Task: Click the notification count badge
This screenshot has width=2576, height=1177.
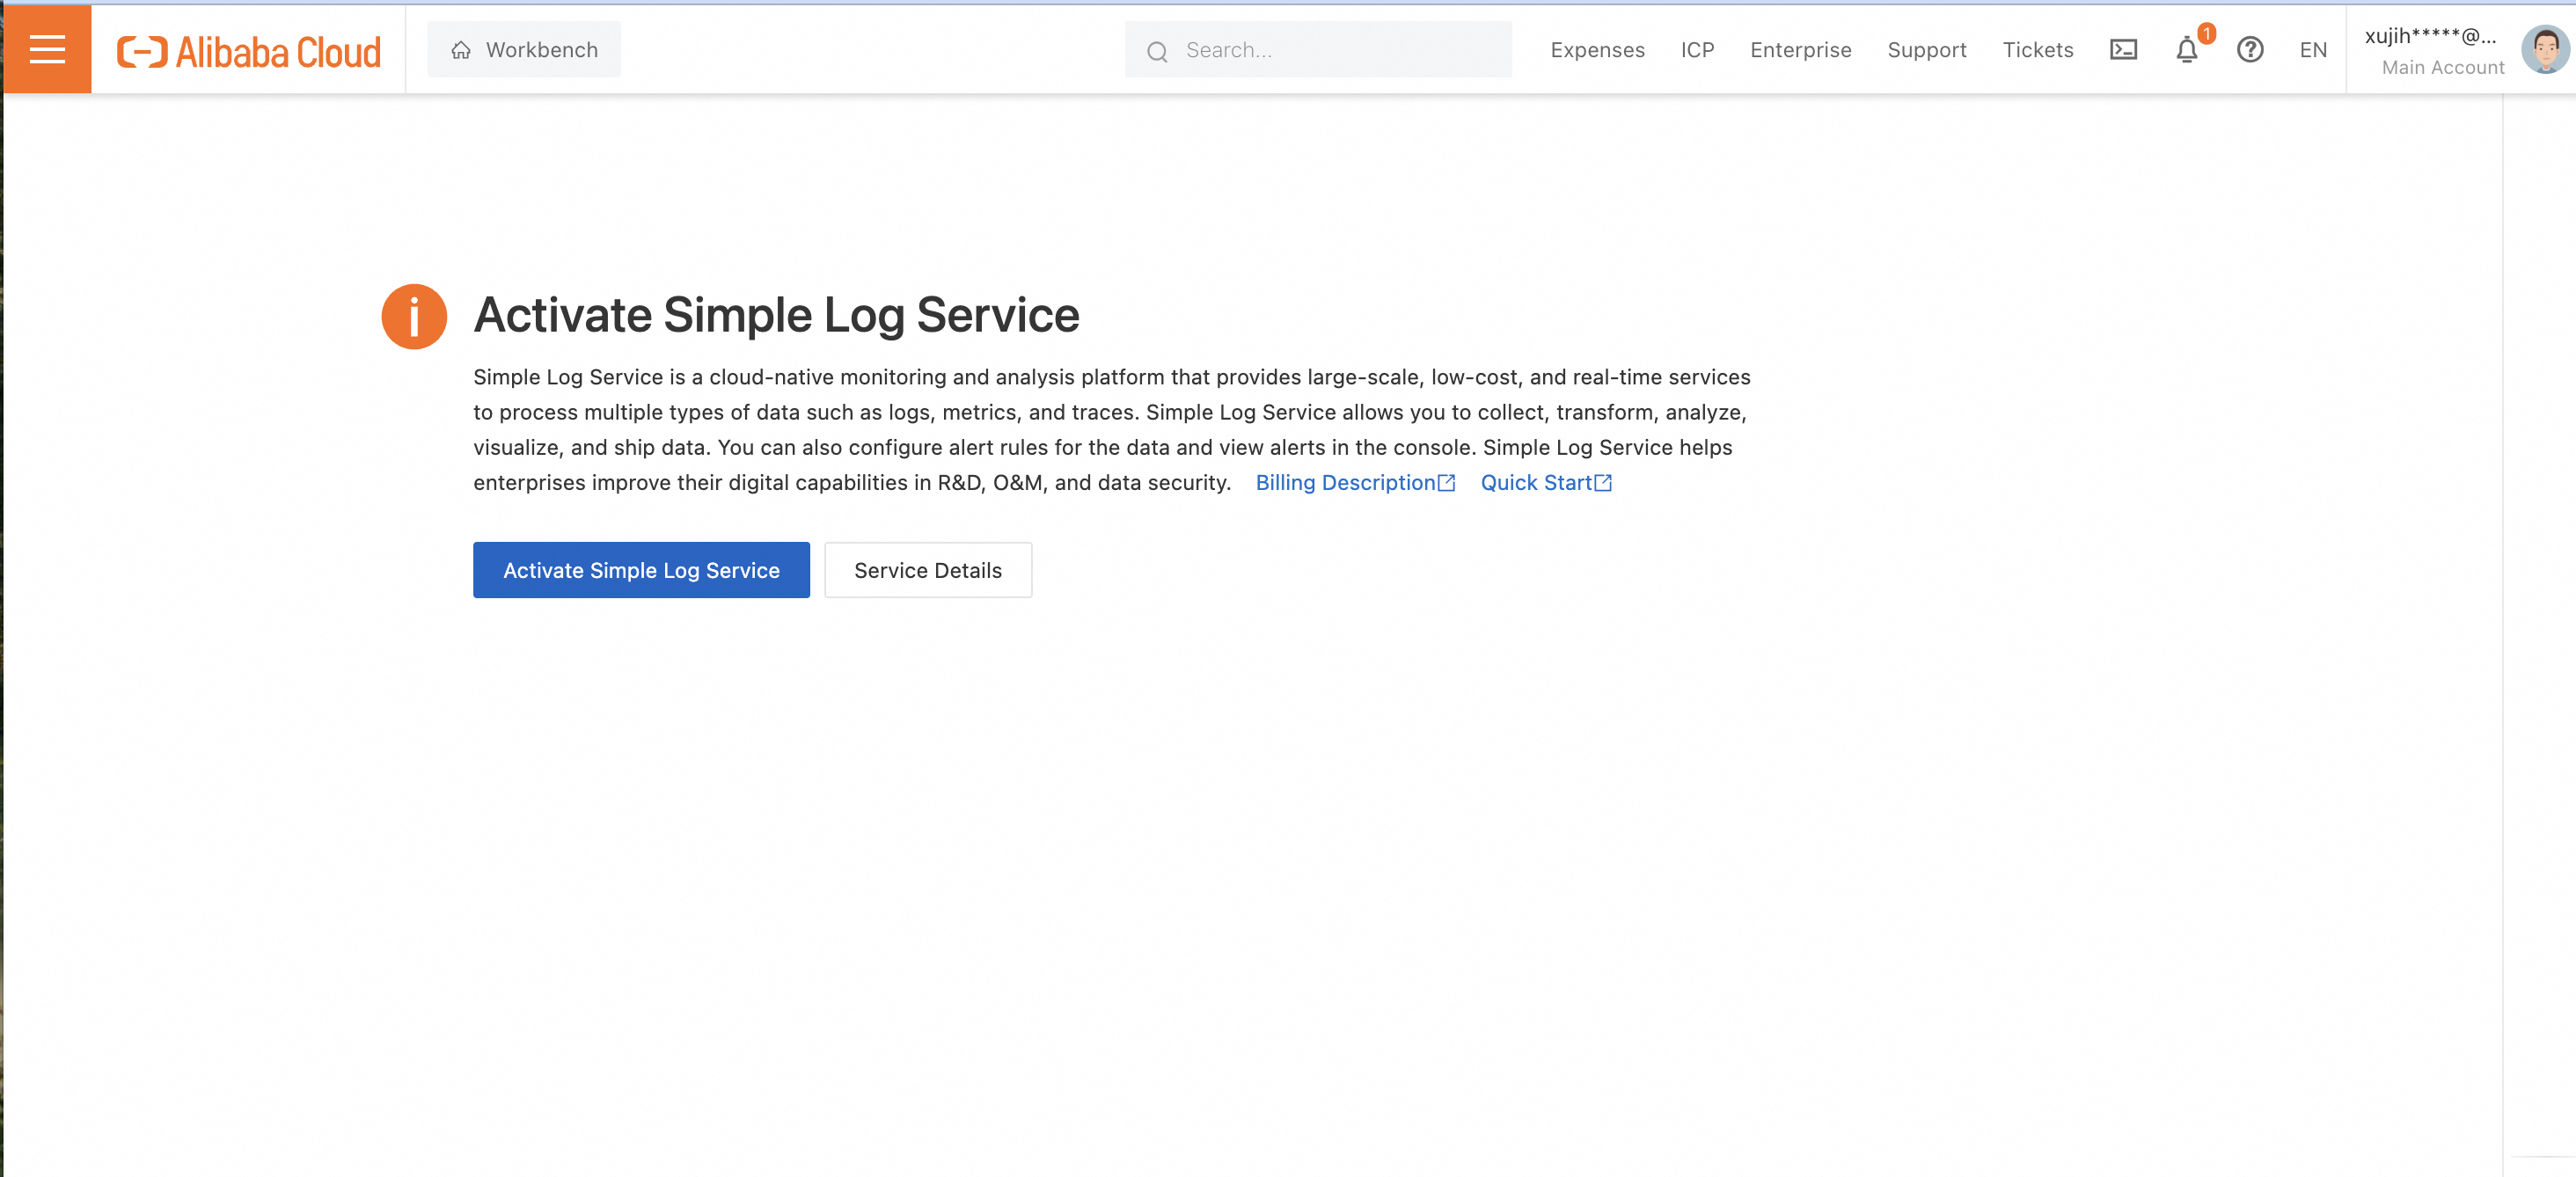Action: pos(2206,33)
